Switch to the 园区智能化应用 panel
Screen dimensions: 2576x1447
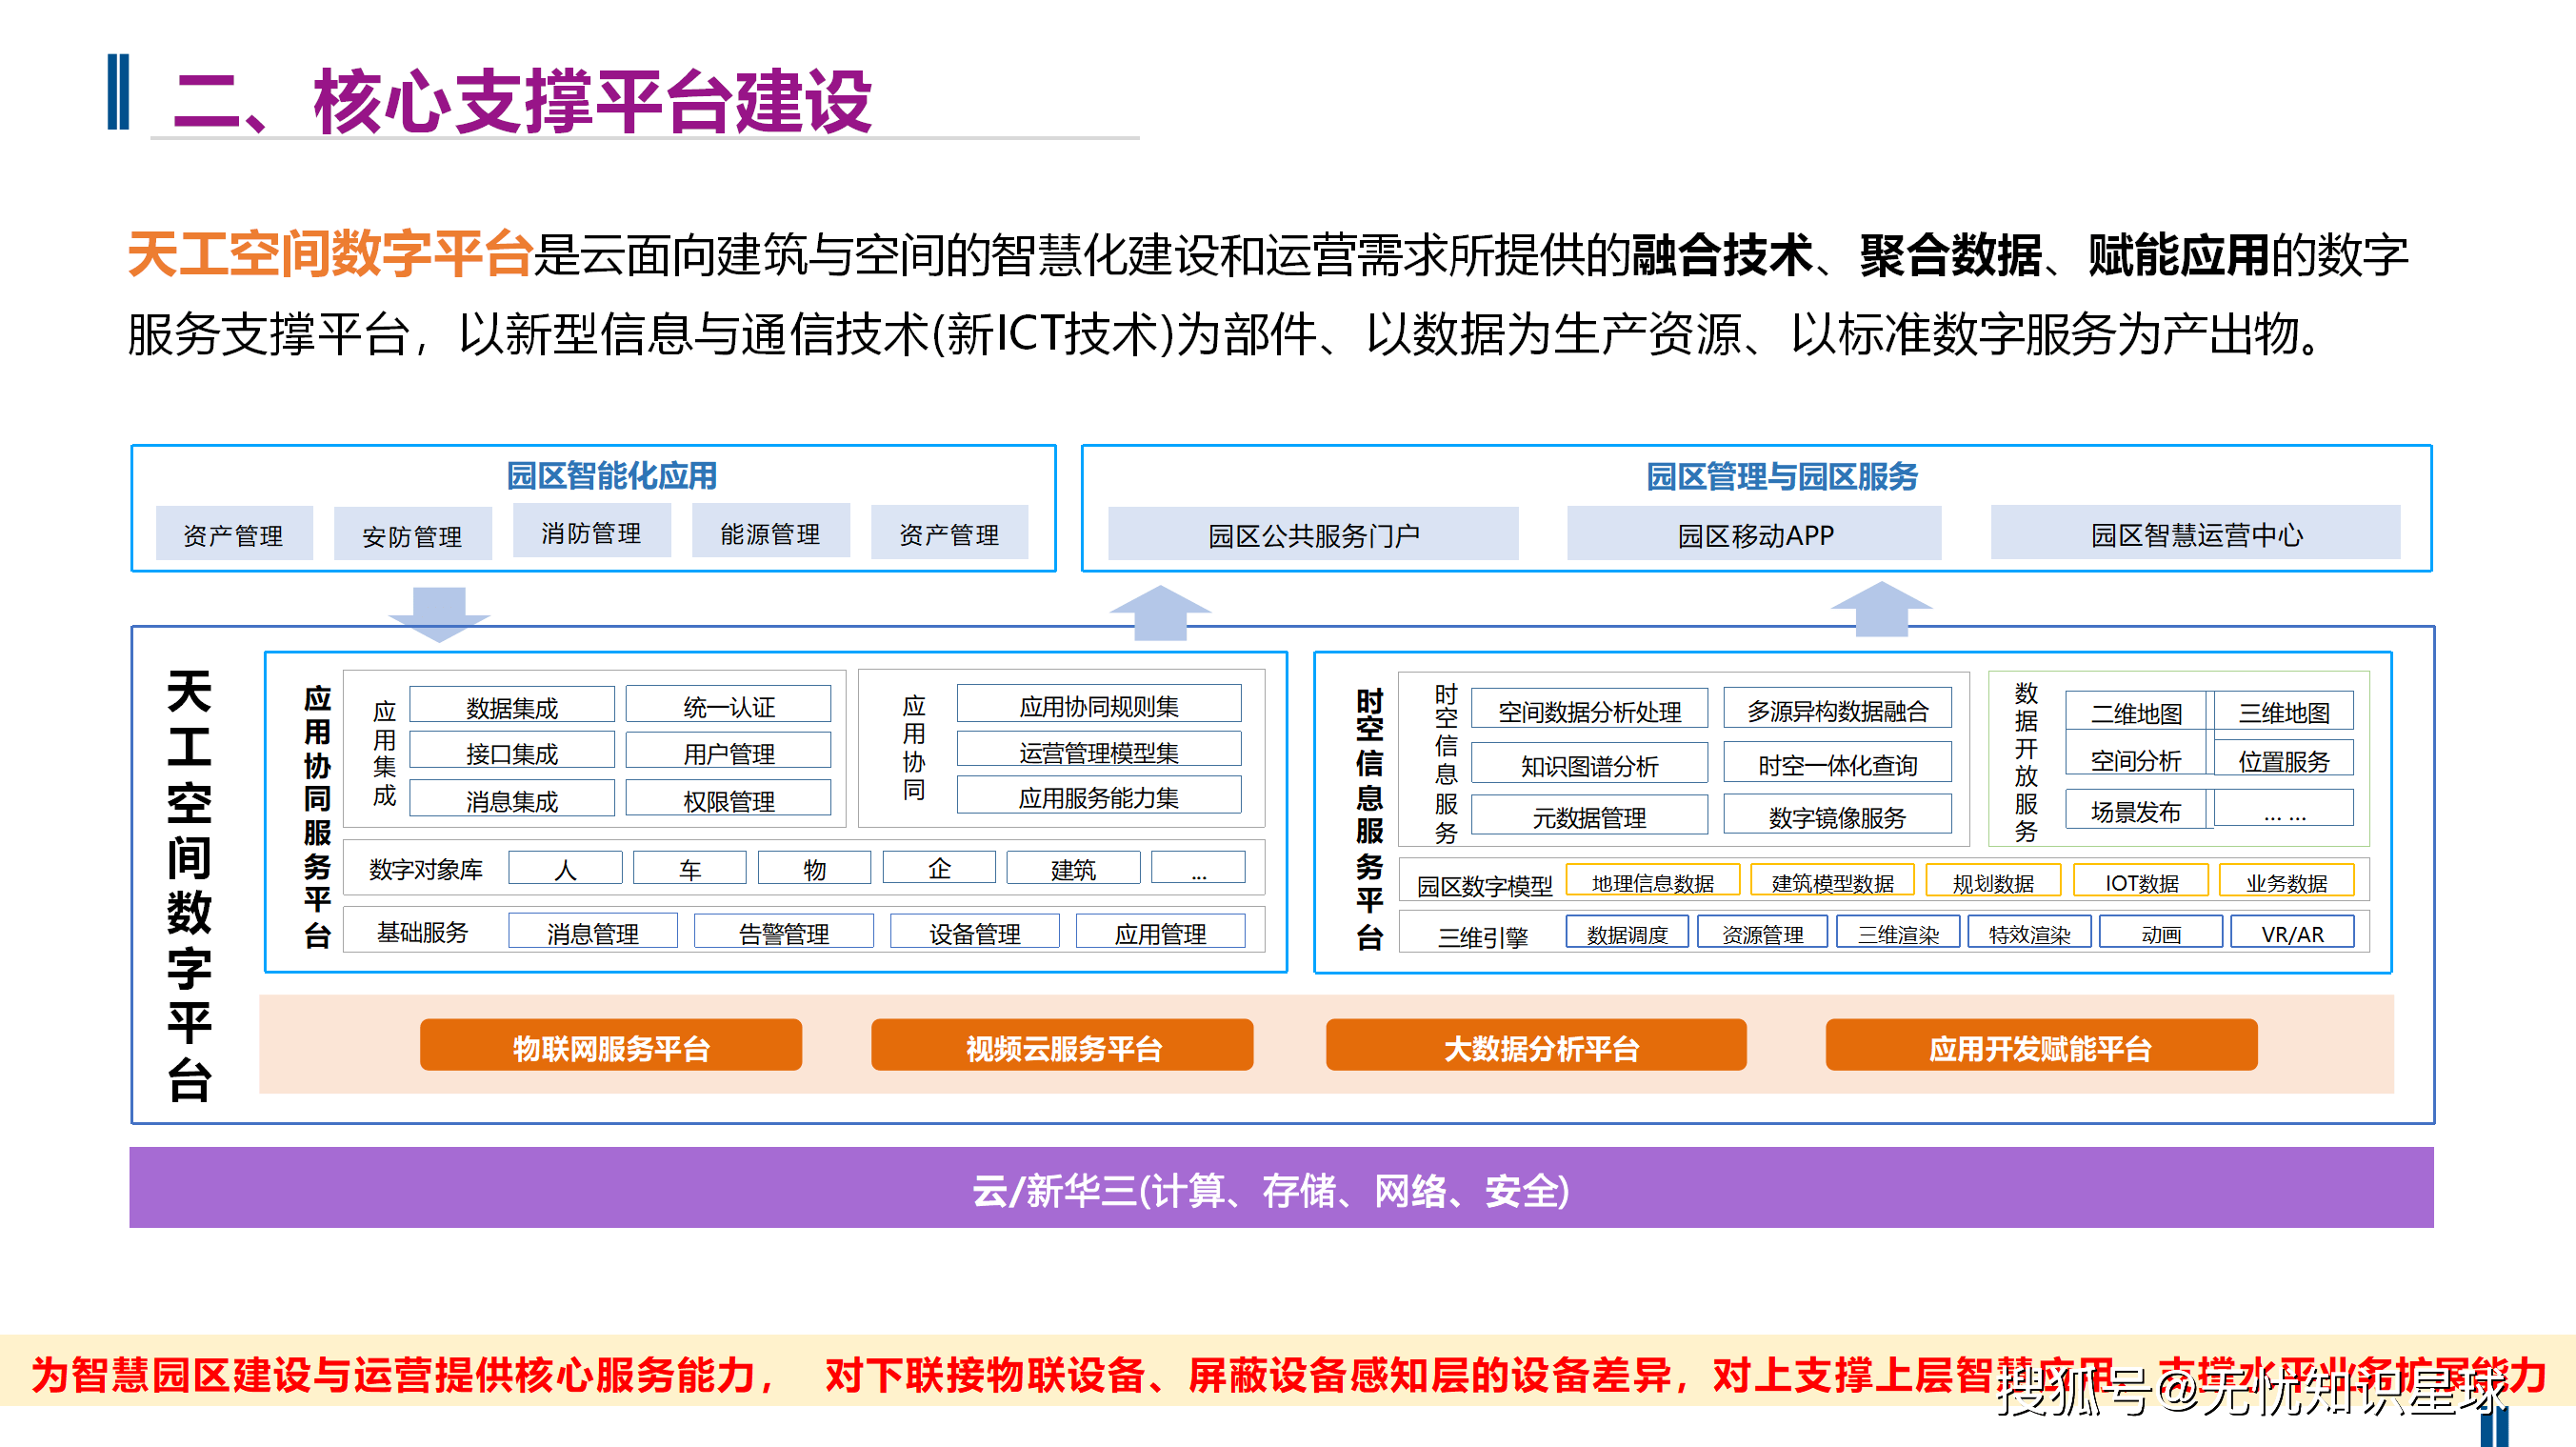(611, 477)
